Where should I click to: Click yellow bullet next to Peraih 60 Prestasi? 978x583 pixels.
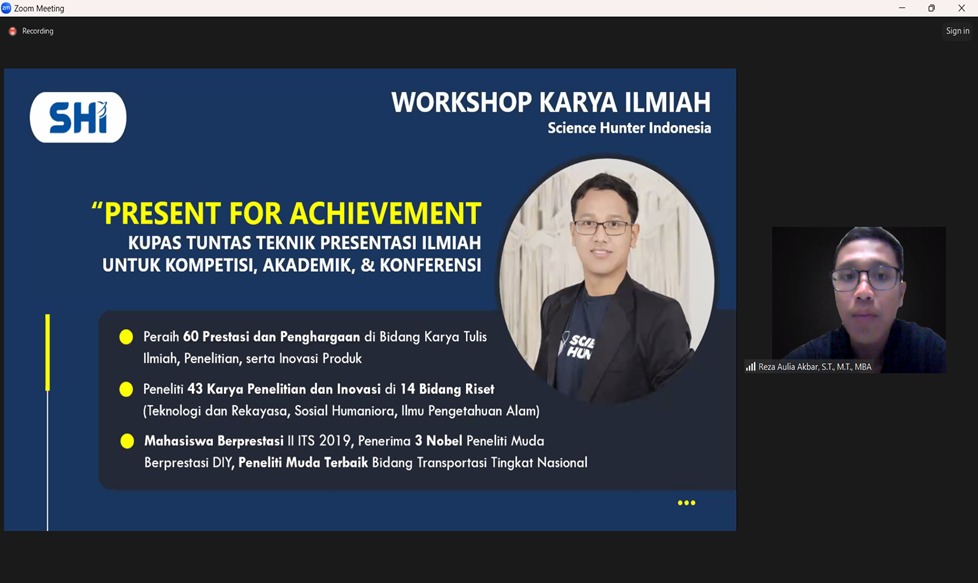pyautogui.click(x=126, y=337)
